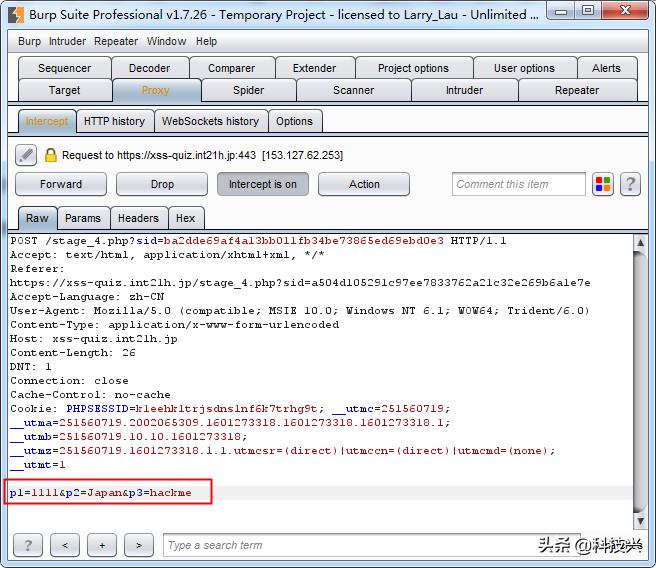Open the Repeater menu in menu bar
The height and width of the screenshot is (568, 656).
[116, 41]
